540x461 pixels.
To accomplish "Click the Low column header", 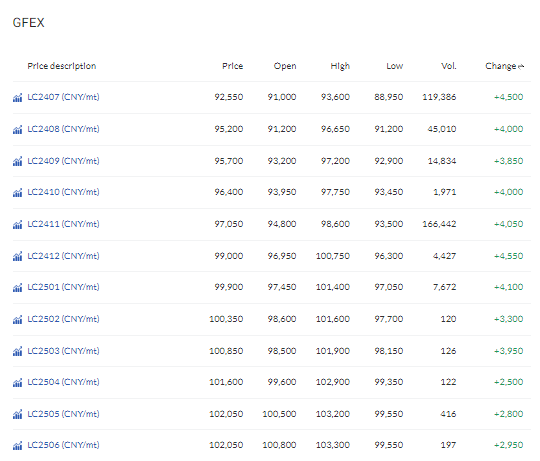I will [394, 66].
